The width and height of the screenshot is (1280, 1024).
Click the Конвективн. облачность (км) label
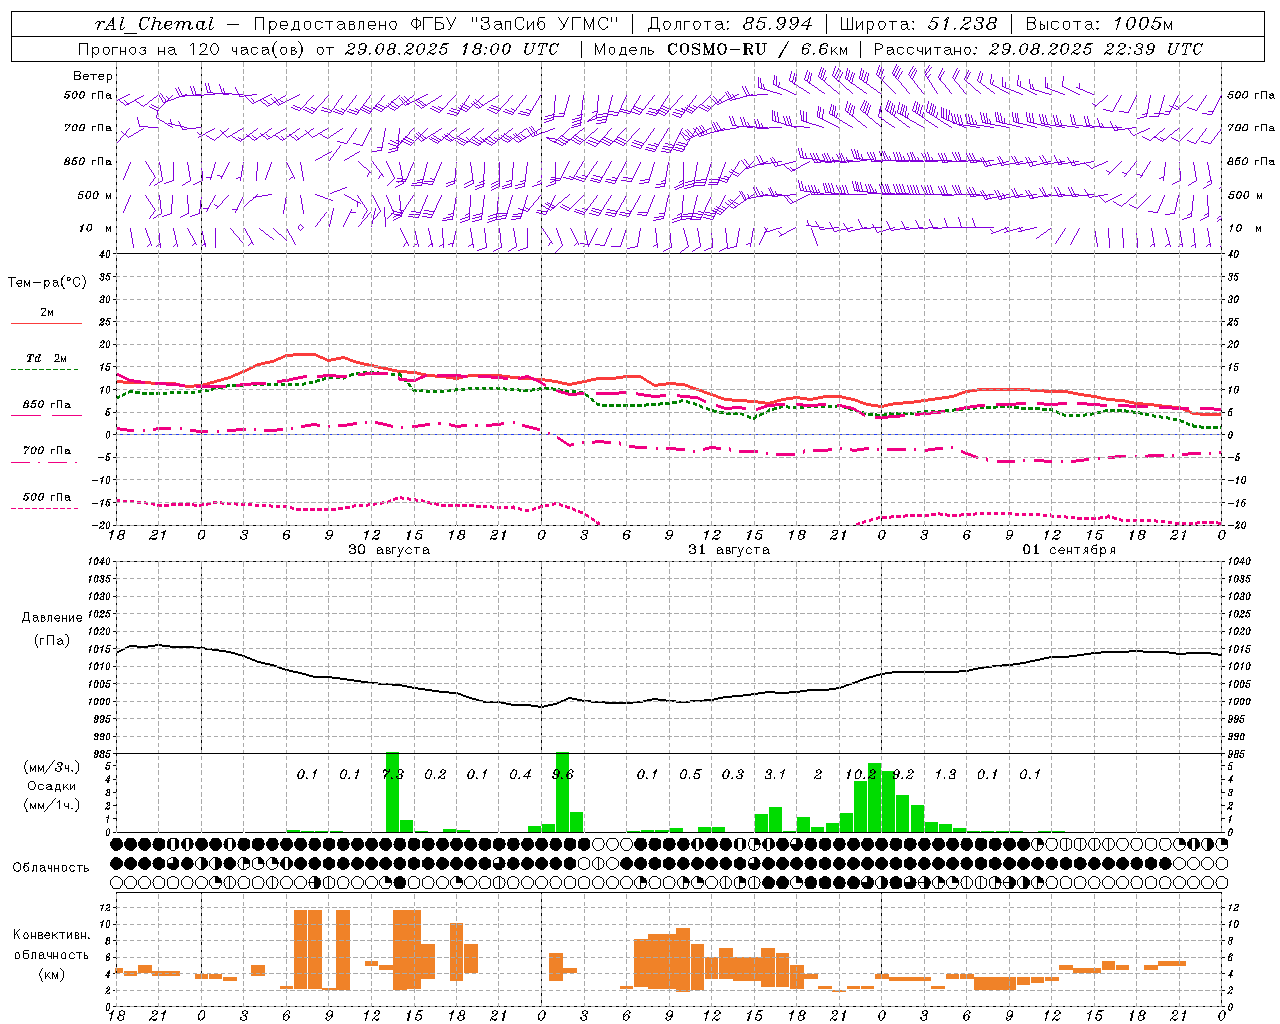pyautogui.click(x=51, y=954)
